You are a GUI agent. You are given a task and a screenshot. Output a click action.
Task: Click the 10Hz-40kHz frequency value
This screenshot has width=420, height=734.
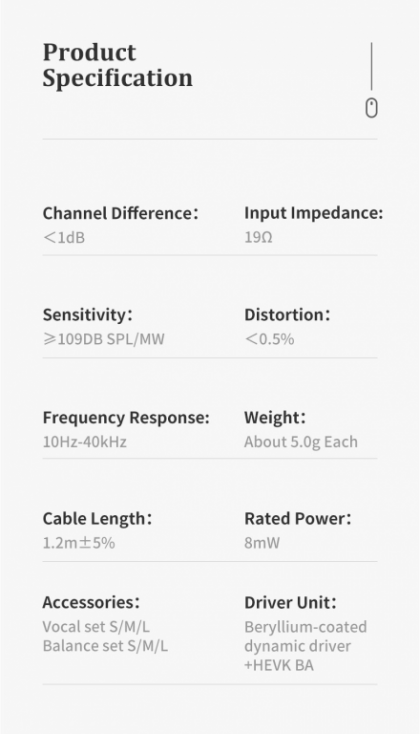pos(85,442)
